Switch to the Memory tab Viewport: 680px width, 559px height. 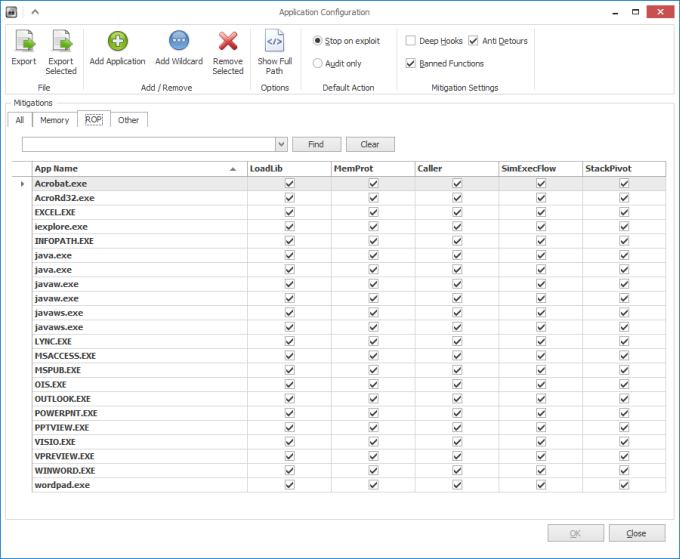54,120
